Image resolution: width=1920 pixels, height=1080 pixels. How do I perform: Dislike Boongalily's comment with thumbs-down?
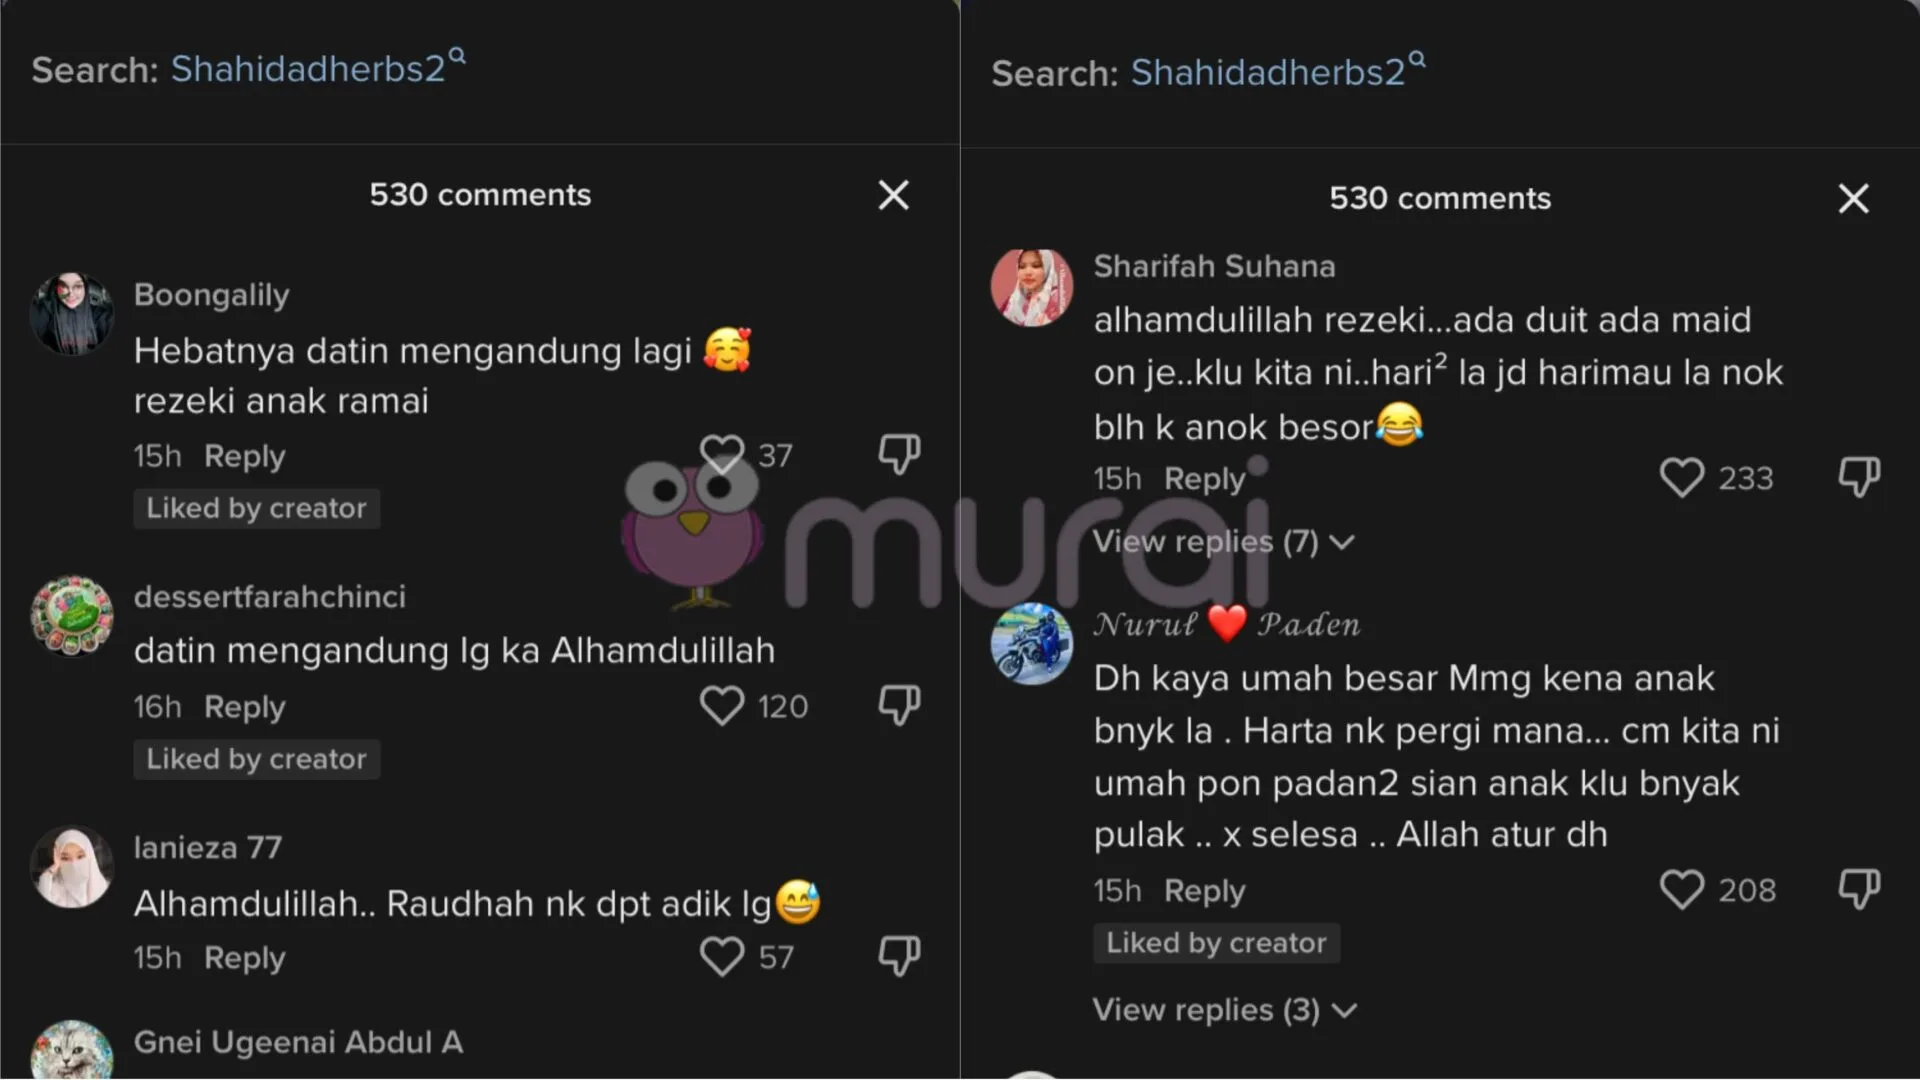[x=899, y=455]
